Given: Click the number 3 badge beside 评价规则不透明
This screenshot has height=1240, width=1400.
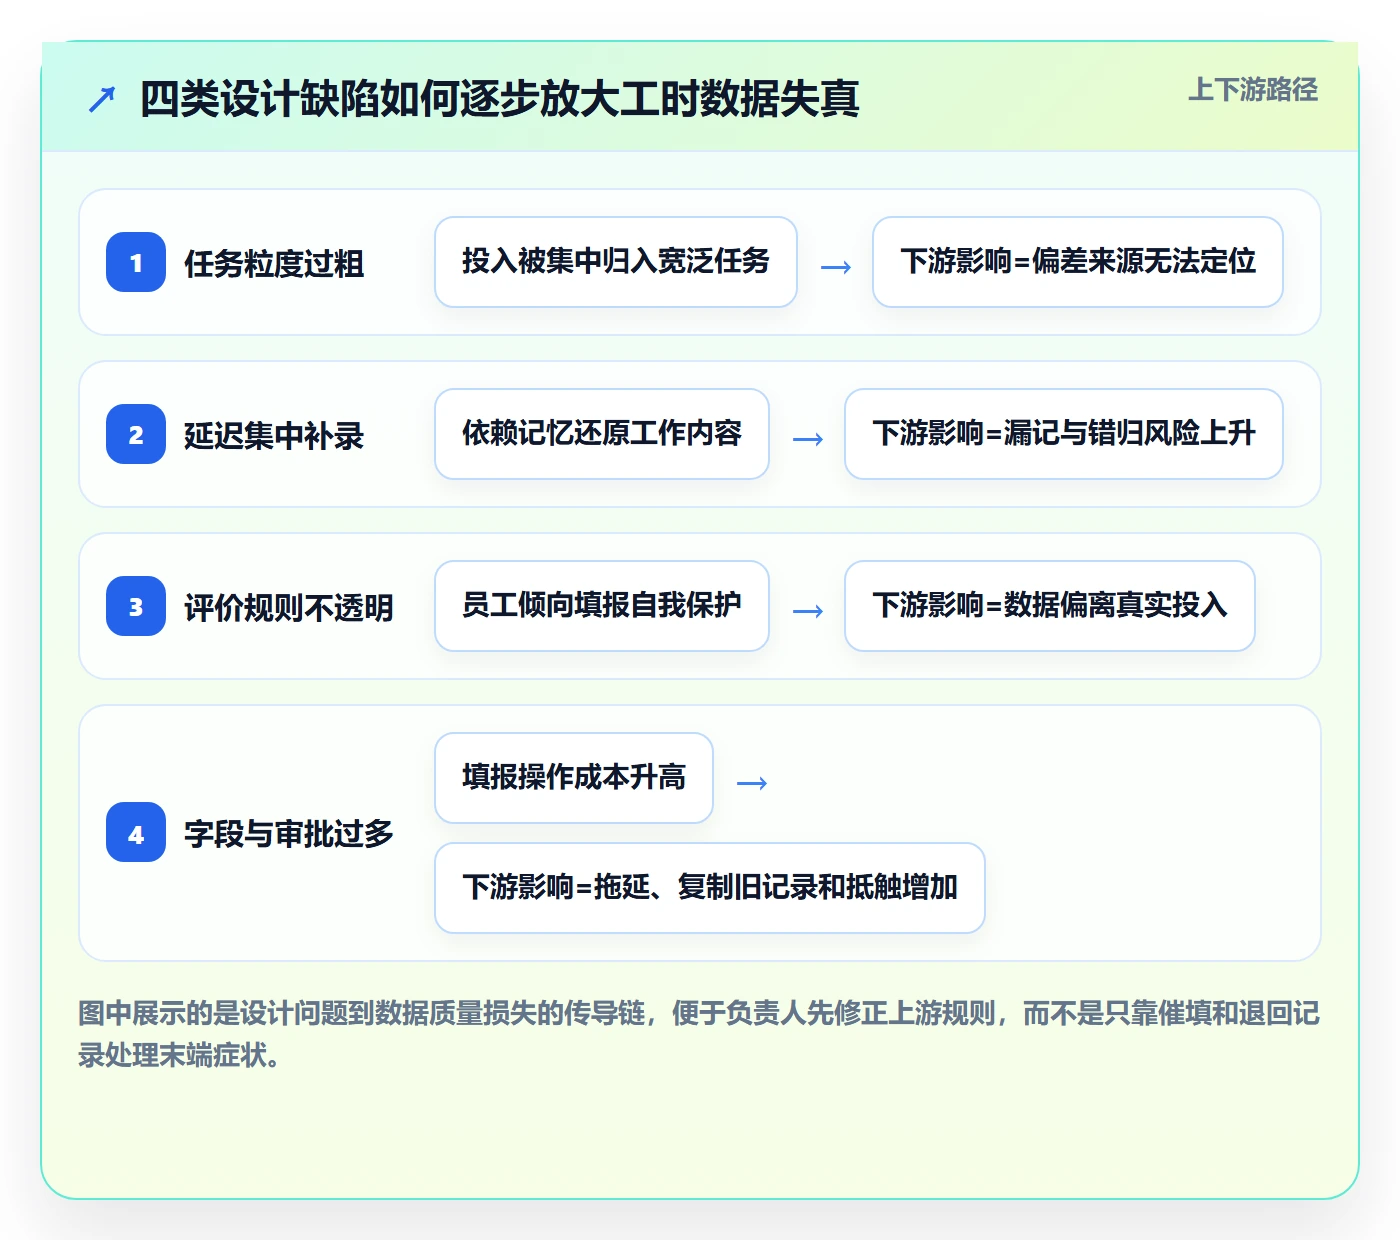Looking at the screenshot, I should [136, 606].
